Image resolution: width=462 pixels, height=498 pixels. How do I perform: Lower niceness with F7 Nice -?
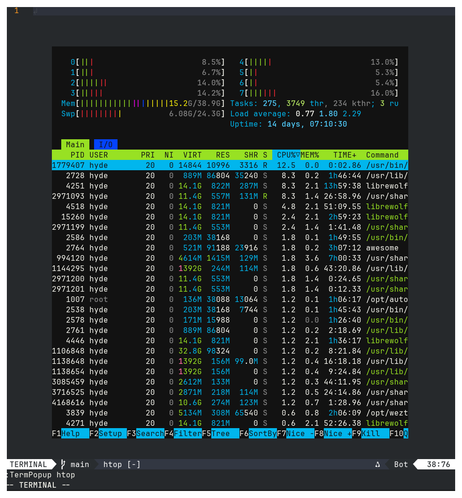(295, 433)
